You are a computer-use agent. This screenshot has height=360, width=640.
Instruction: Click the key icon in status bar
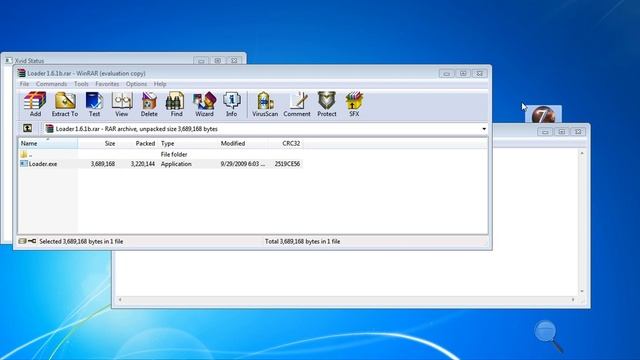coord(32,241)
